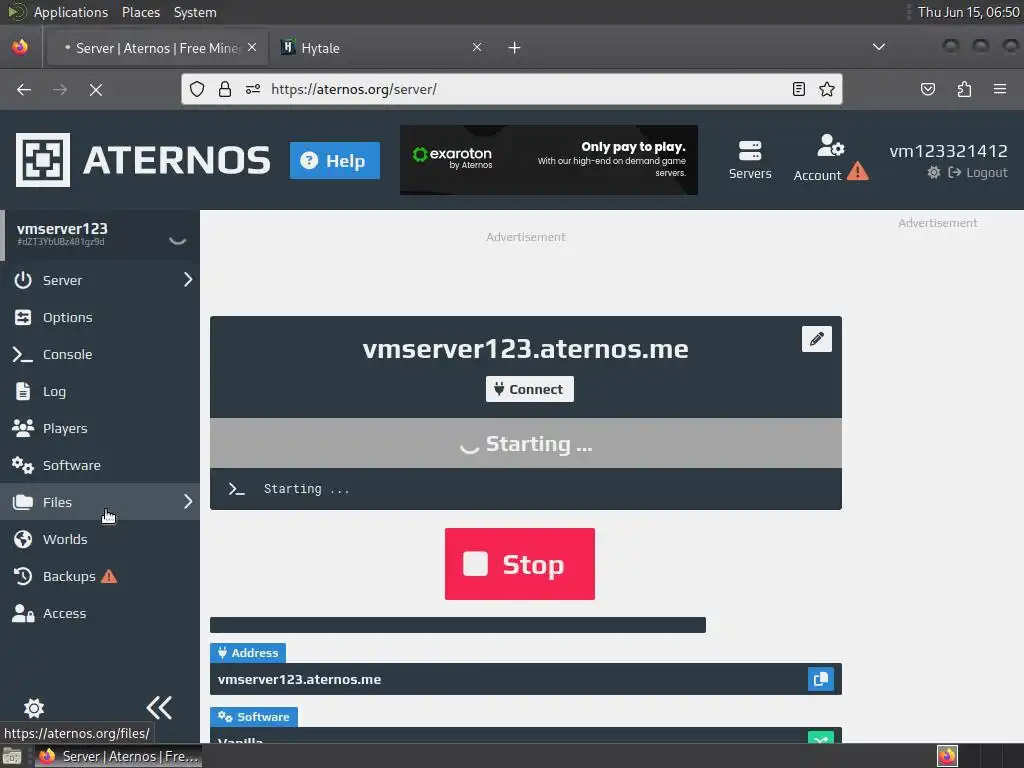Click the Aternos logo icon
The width and height of the screenshot is (1024, 768).
pyautogui.click(x=42, y=160)
